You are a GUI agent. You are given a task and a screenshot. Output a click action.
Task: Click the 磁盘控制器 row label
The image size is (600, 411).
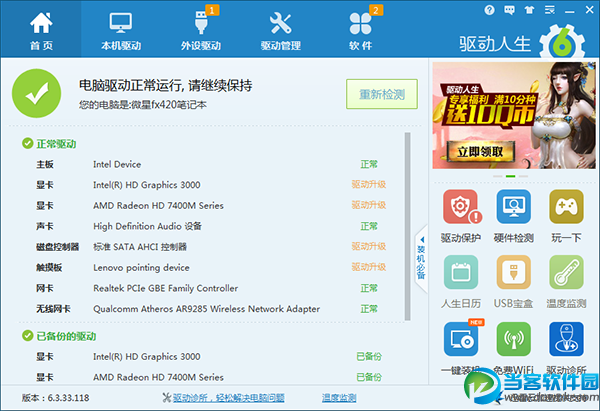click(x=57, y=247)
